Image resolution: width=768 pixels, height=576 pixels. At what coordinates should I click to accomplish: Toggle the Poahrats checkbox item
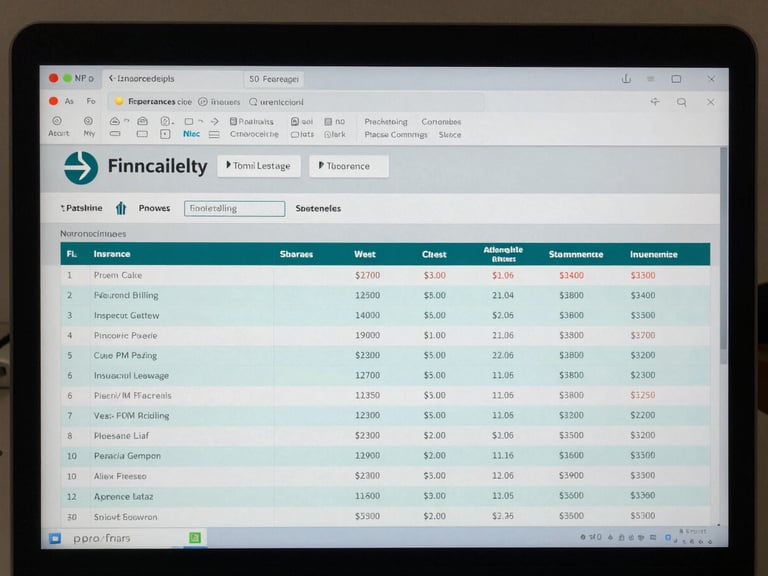tap(252, 121)
